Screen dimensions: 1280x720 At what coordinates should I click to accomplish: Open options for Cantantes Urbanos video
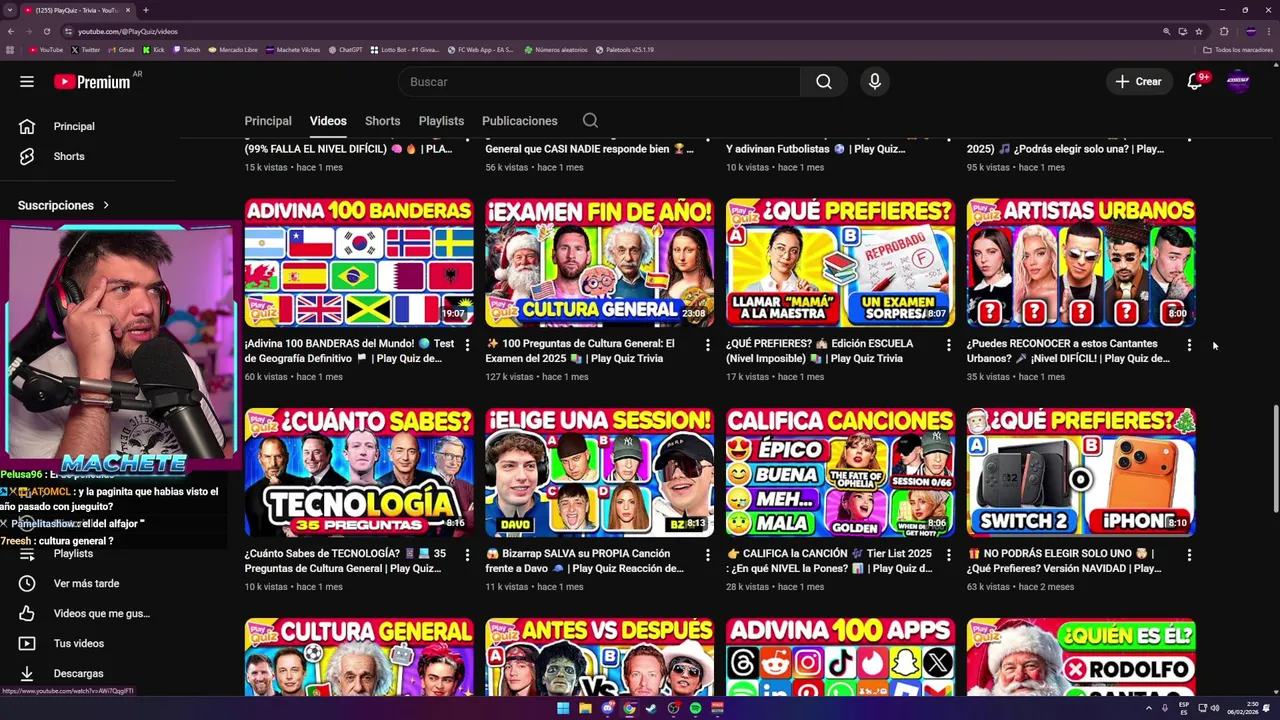[1189, 345]
